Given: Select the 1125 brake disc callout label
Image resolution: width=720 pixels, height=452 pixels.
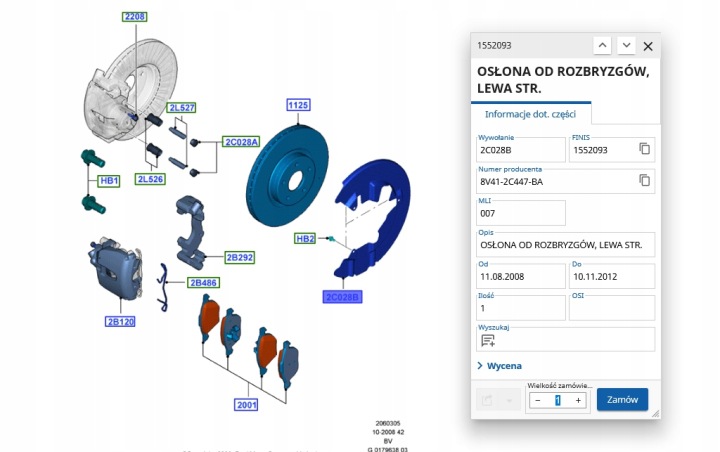Looking at the screenshot, I should click(x=298, y=105).
